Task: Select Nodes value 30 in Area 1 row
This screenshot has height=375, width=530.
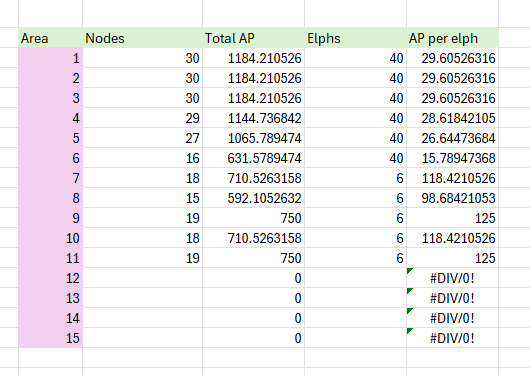Action: click(143, 58)
